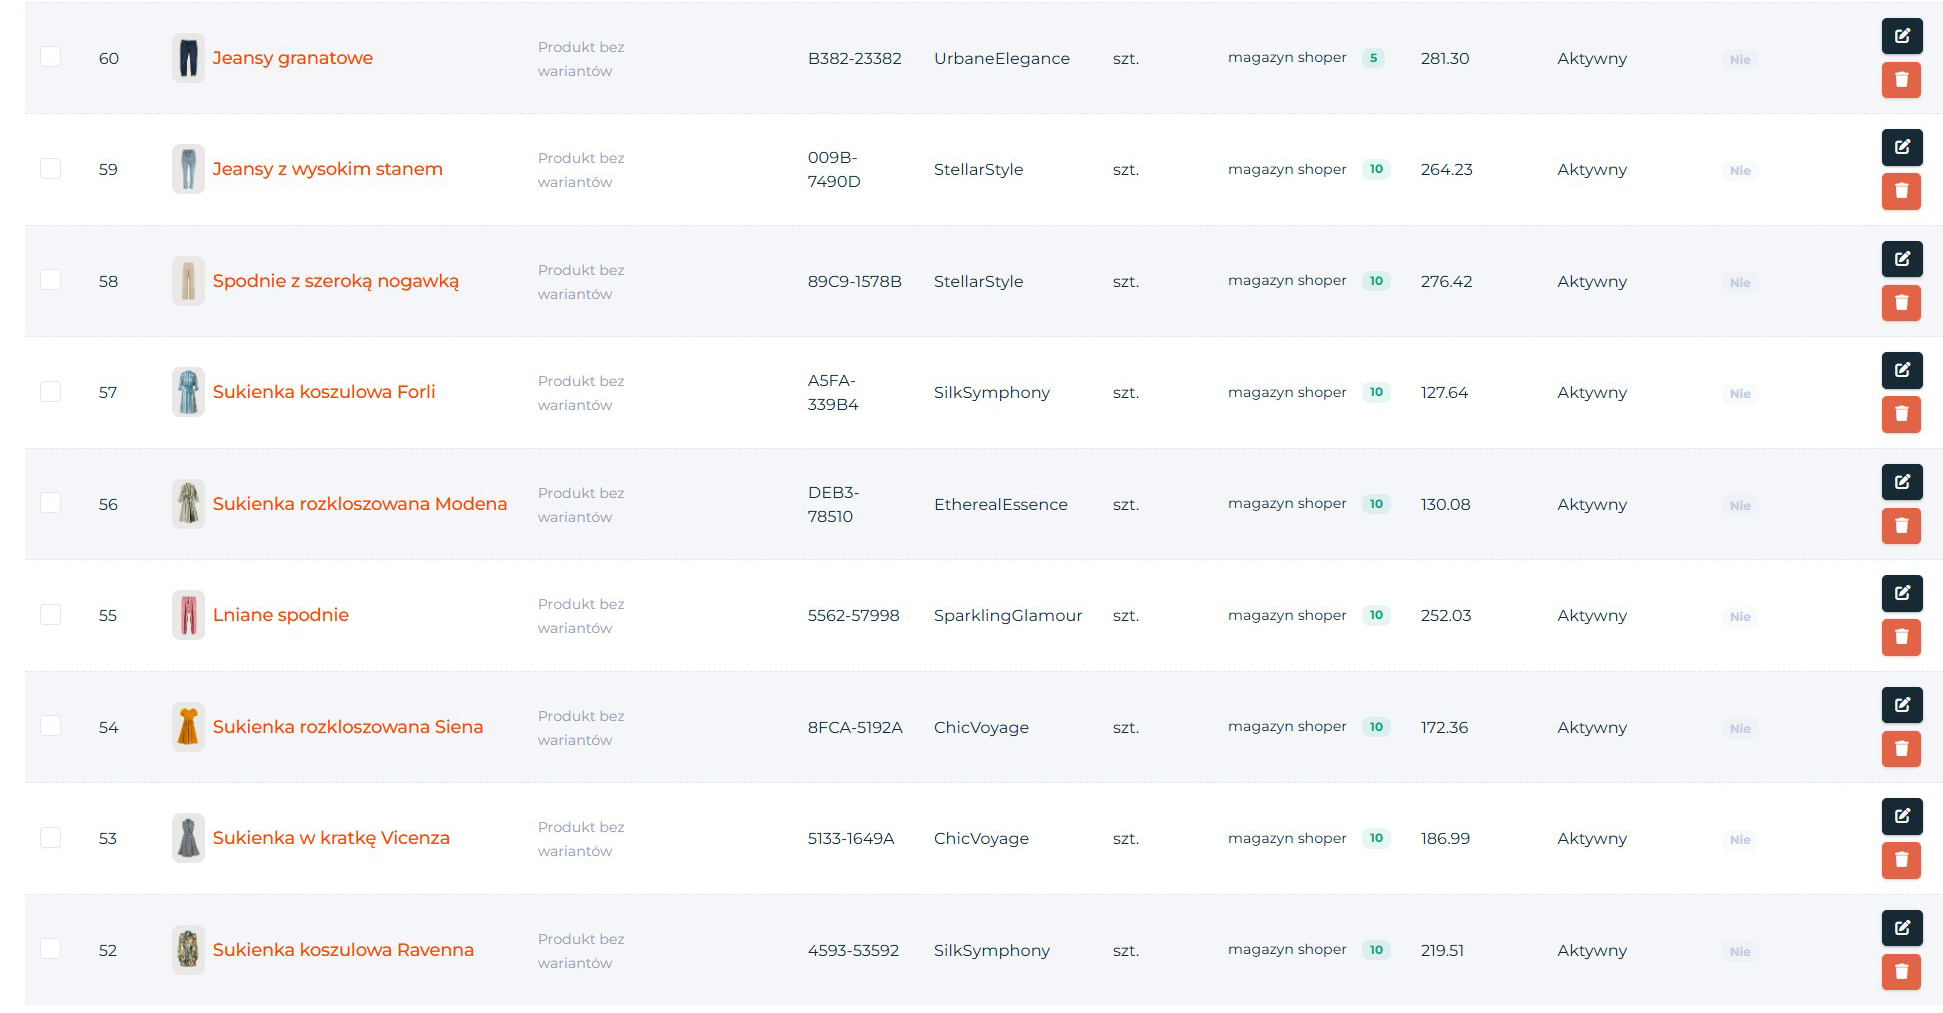1943x1013 pixels.
Task: Click price 281.30
Action: click(1445, 58)
